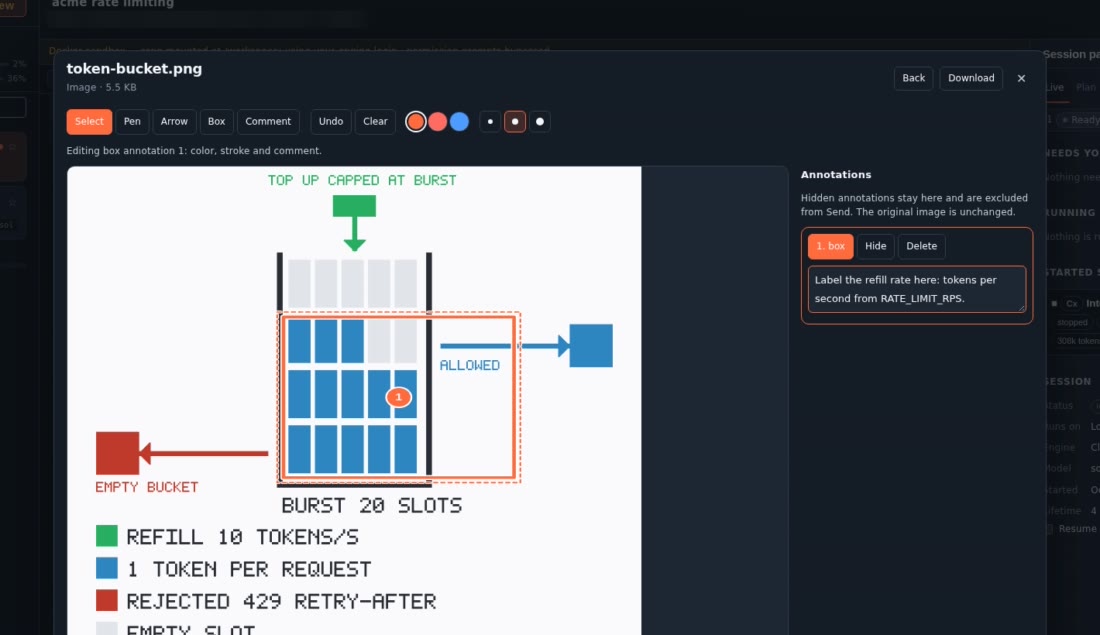This screenshot has height=635, width=1100.
Task: Download token-bucket.png
Action: click(x=971, y=78)
